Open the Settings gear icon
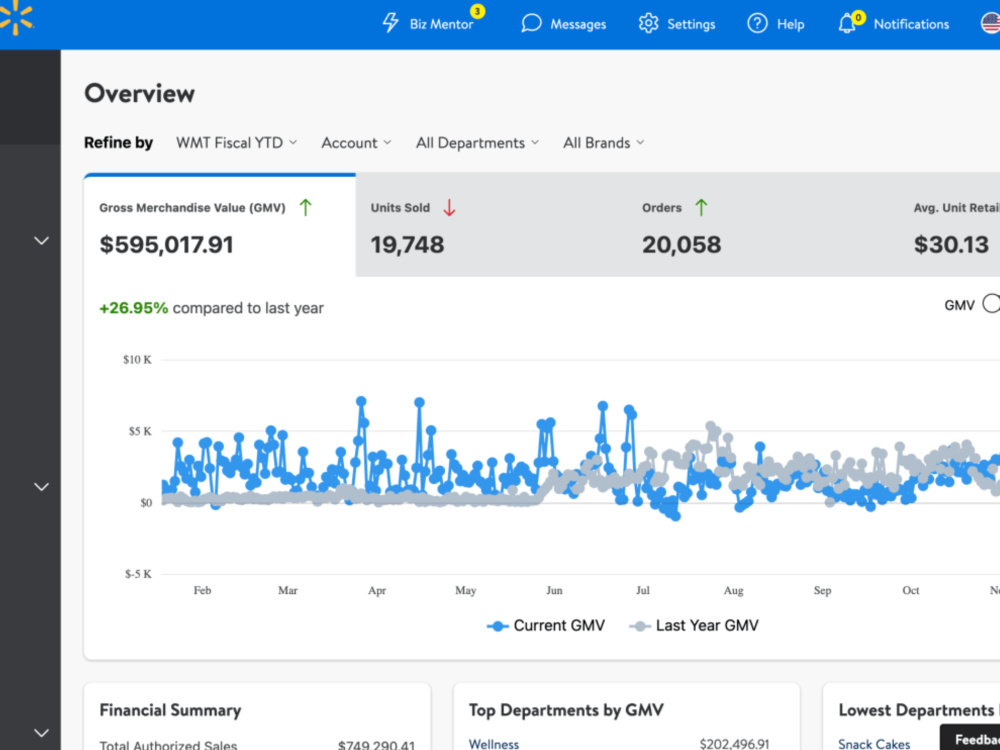 [648, 24]
